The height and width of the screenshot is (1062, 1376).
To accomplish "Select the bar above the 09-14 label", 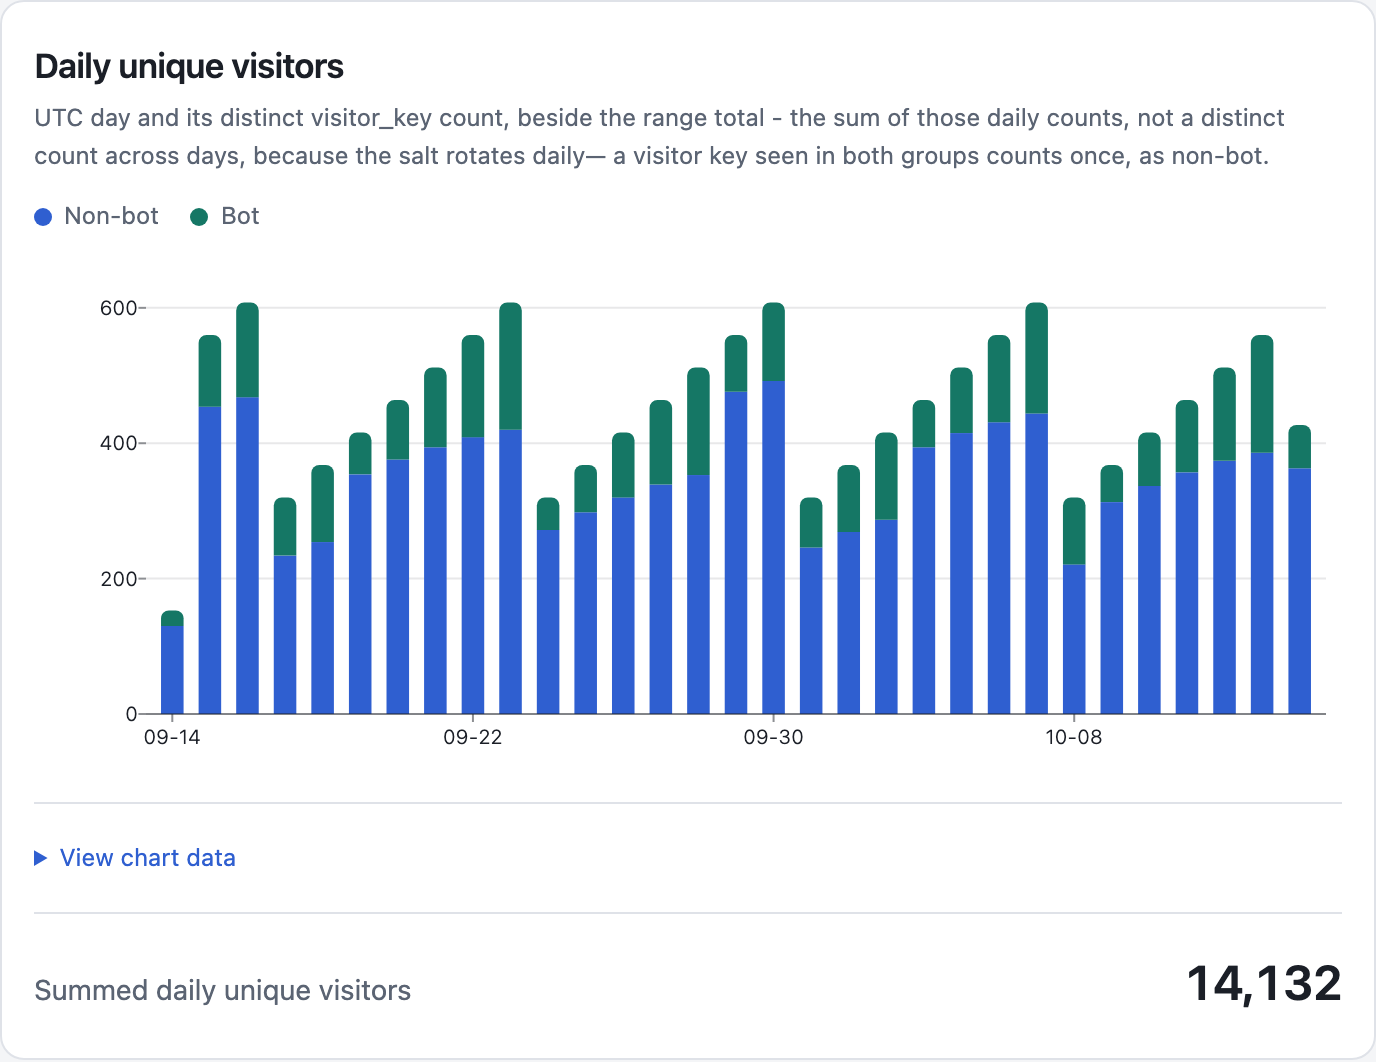I will (x=172, y=662).
